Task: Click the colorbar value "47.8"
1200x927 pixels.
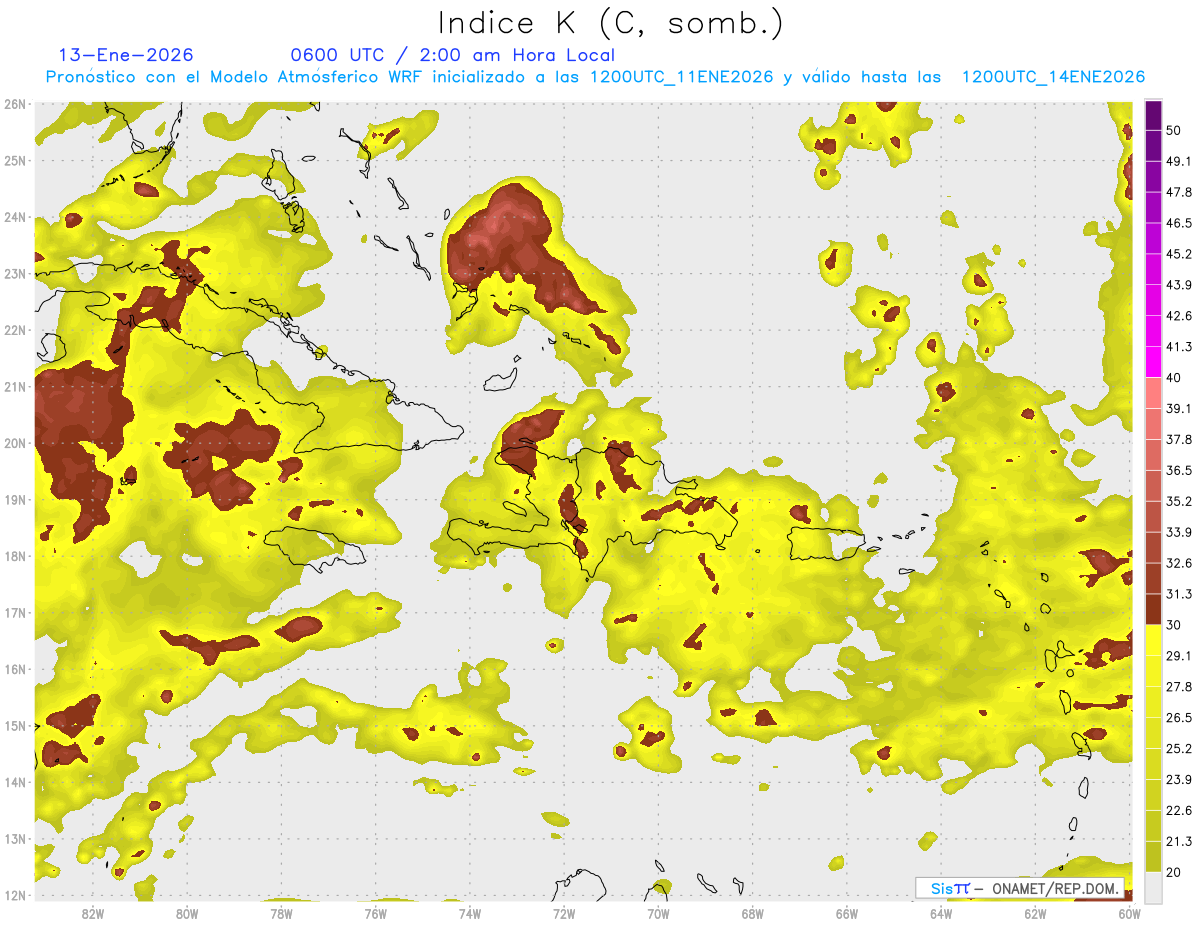Action: tap(1179, 192)
